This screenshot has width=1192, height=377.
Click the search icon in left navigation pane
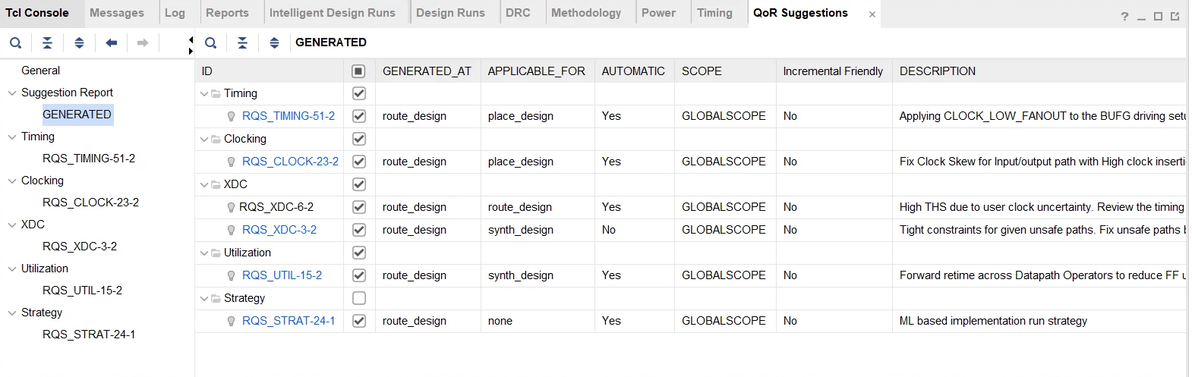tap(15, 43)
